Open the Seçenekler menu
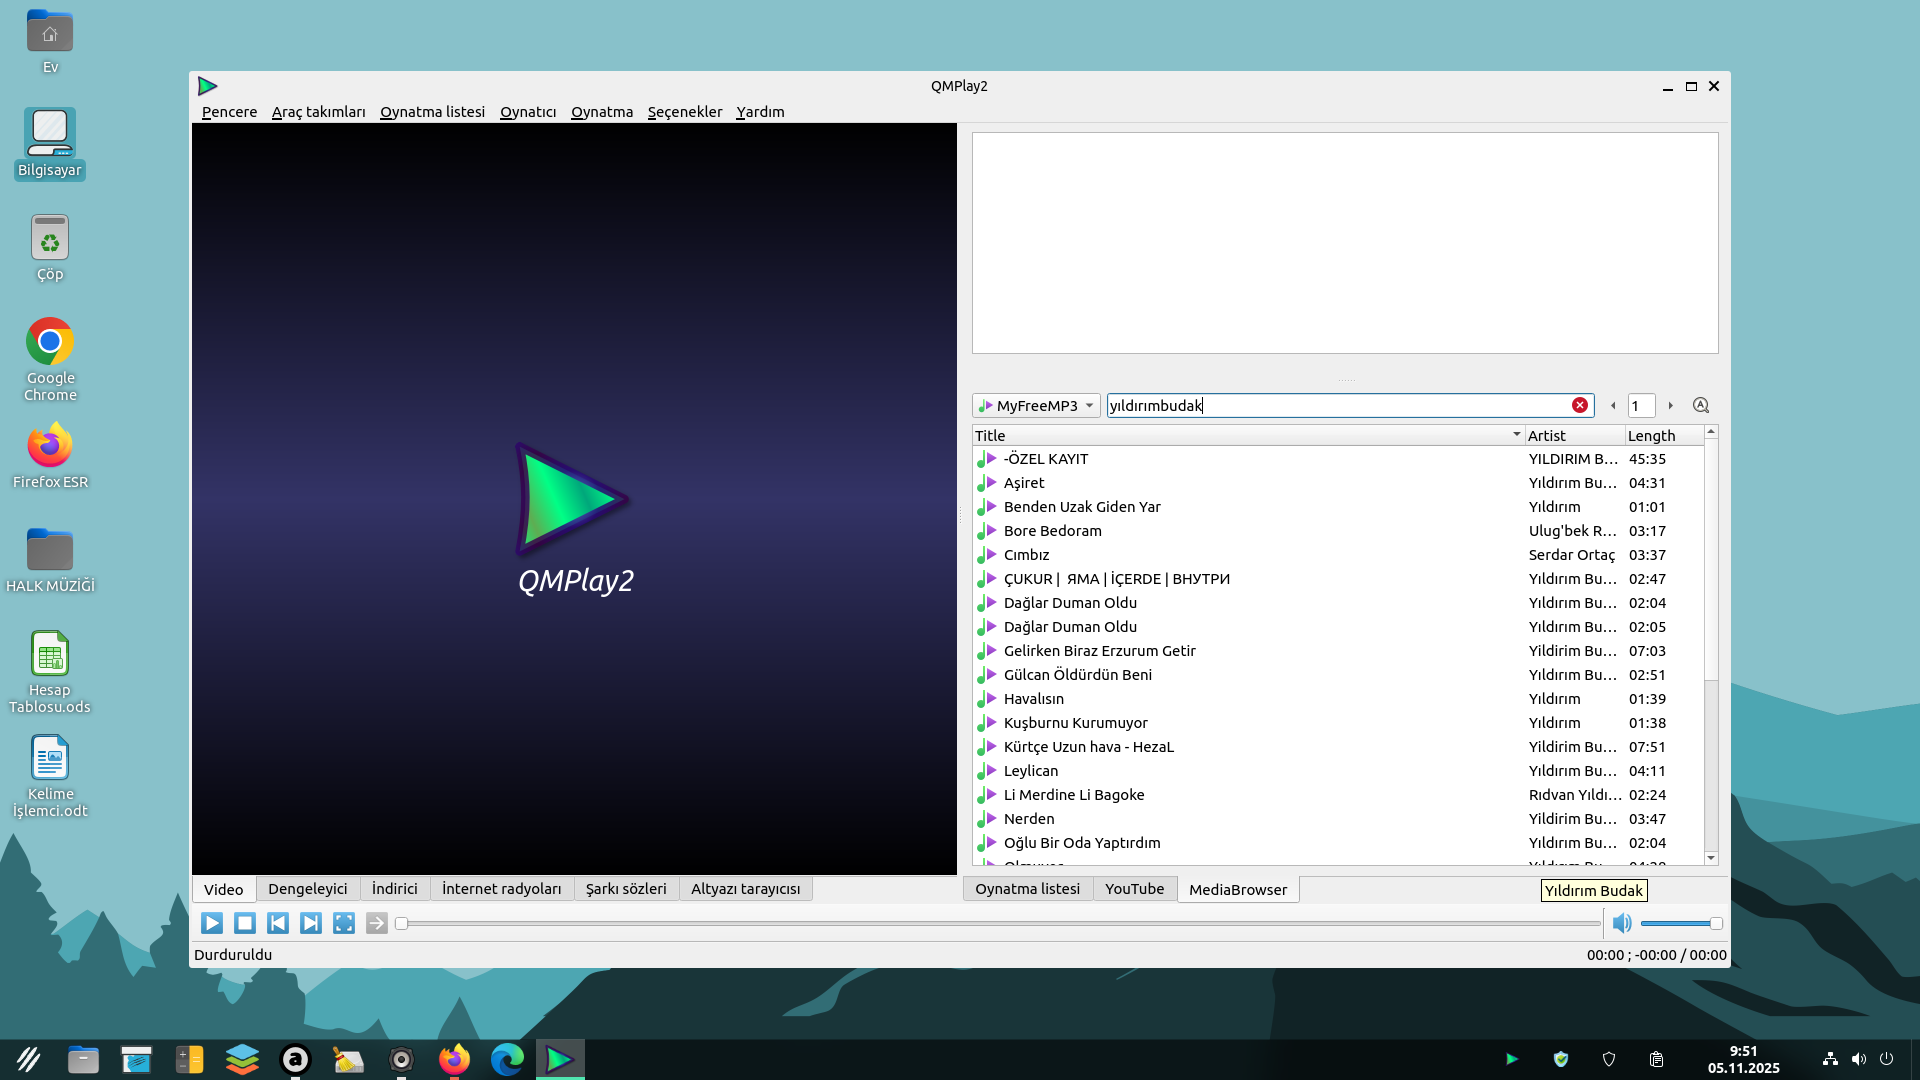This screenshot has width=1920, height=1080. pos(684,112)
